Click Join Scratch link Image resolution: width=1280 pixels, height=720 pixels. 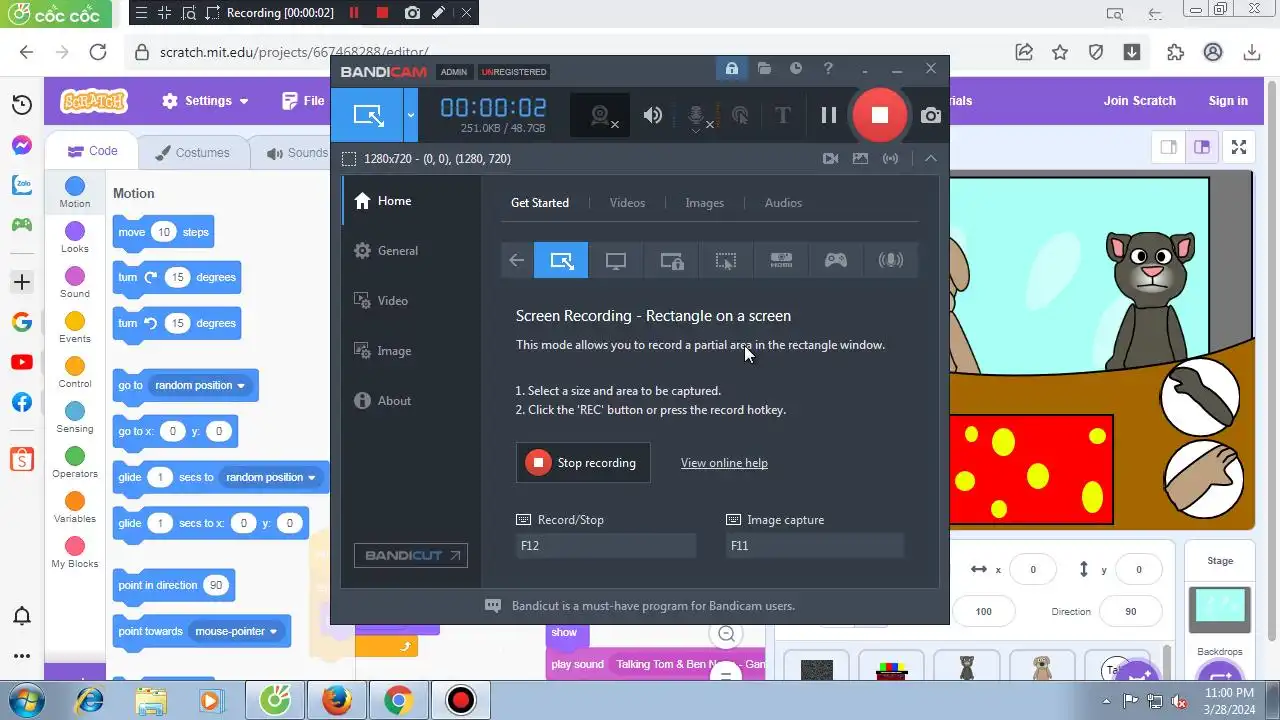(1139, 101)
